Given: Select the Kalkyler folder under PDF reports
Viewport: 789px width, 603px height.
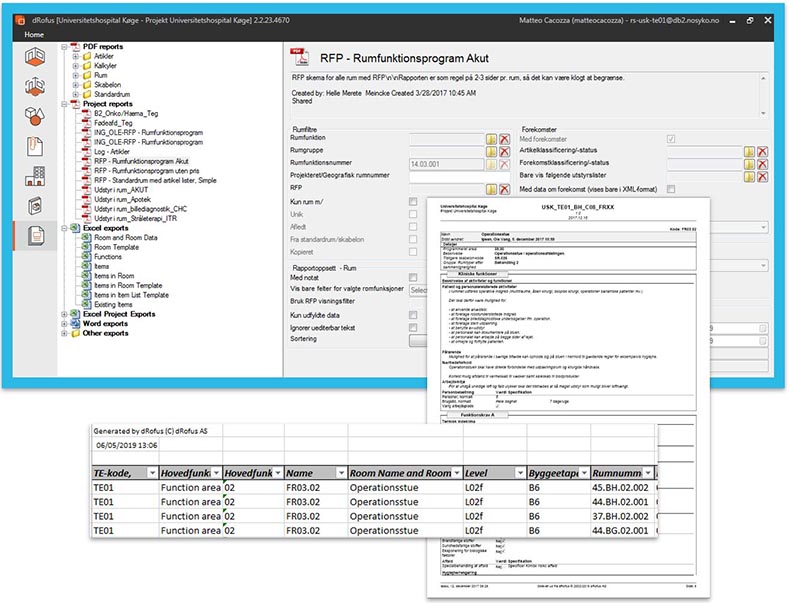Looking at the screenshot, I should pyautogui.click(x=105, y=65).
